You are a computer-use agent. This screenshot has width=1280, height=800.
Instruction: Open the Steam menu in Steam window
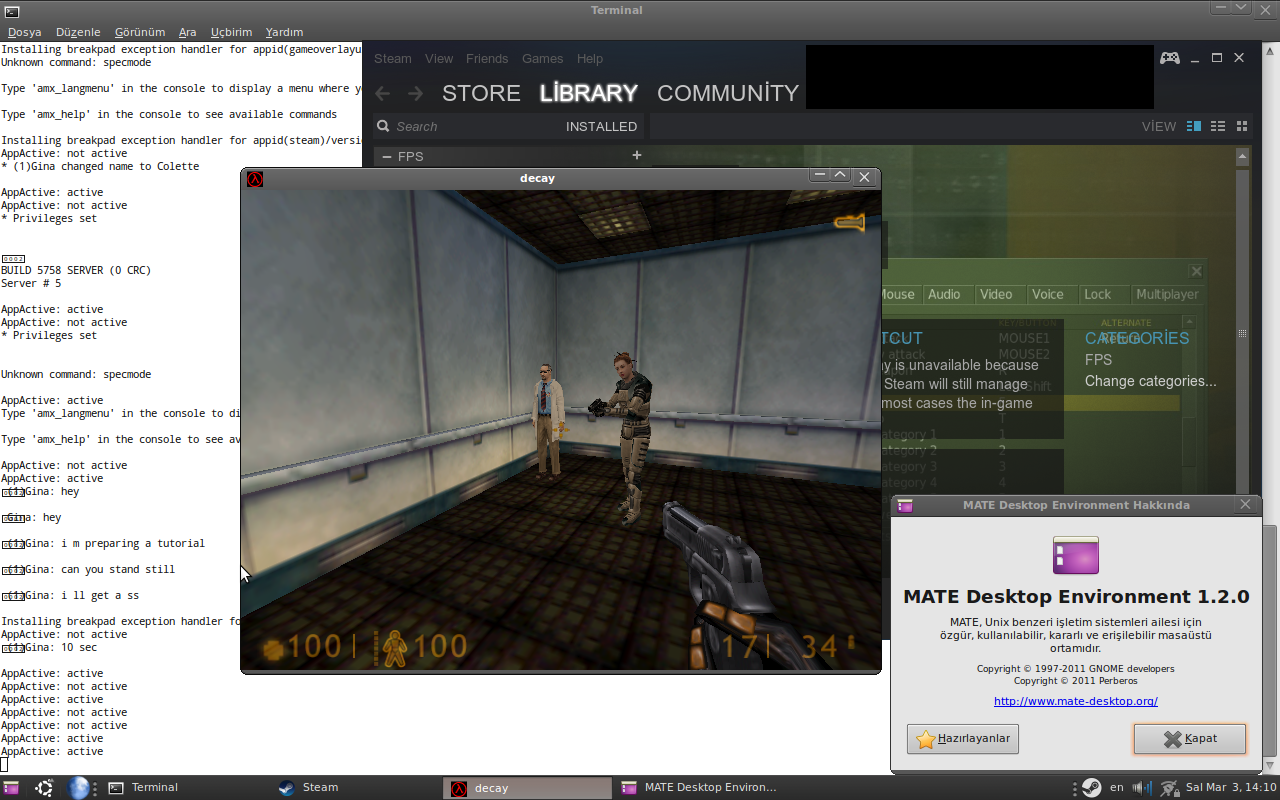click(392, 59)
